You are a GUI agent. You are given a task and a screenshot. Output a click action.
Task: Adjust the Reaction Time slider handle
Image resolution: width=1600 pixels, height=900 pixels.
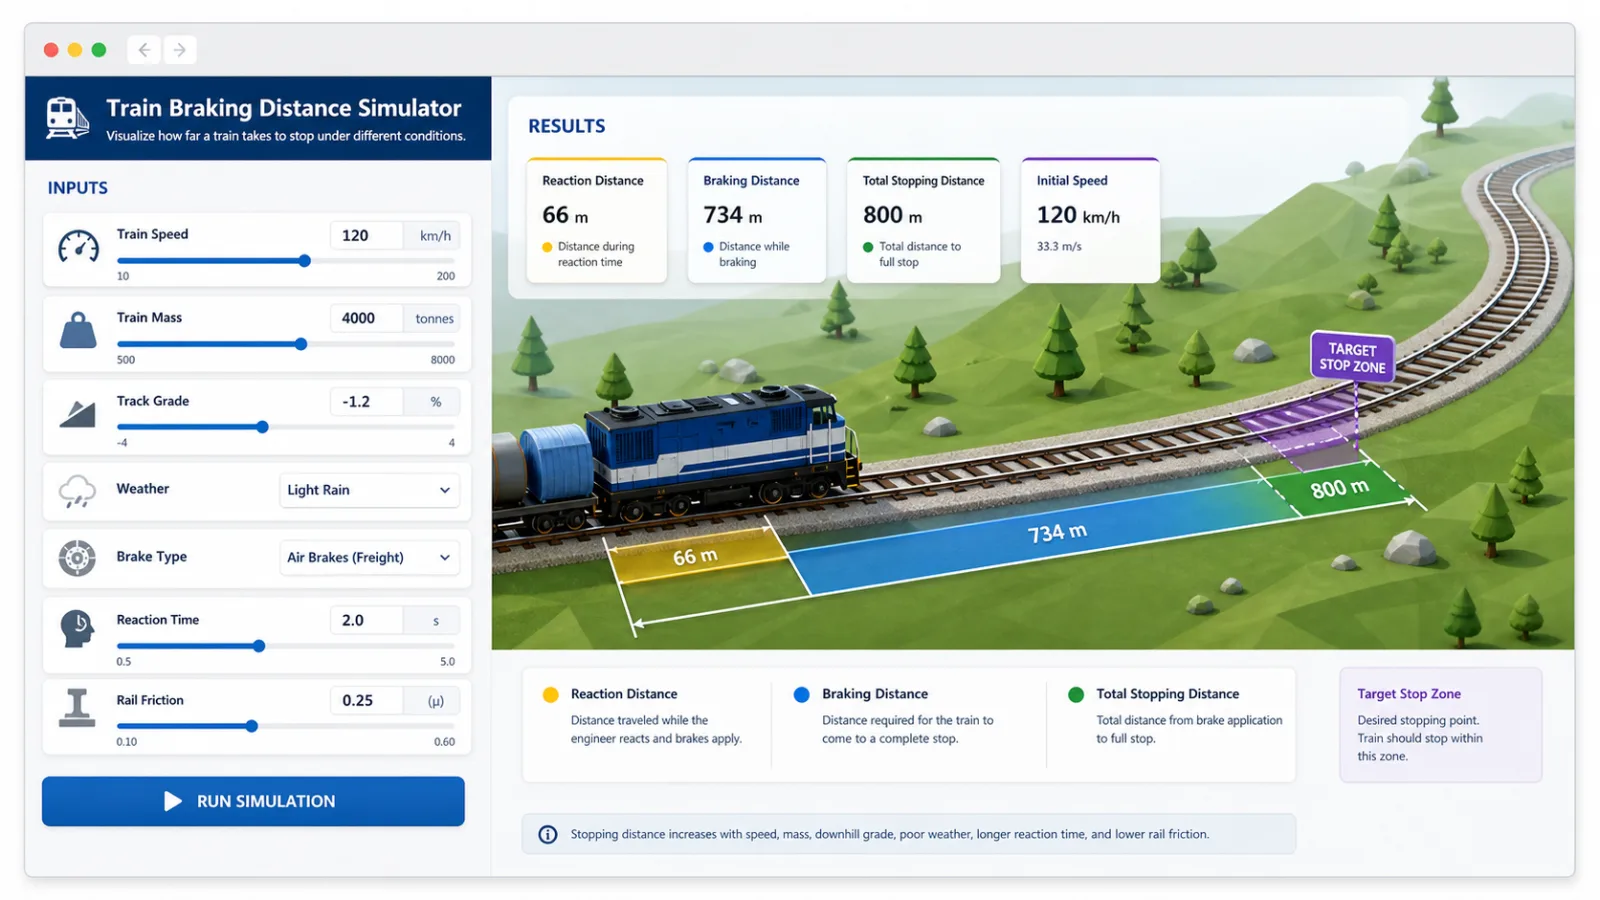(259, 646)
